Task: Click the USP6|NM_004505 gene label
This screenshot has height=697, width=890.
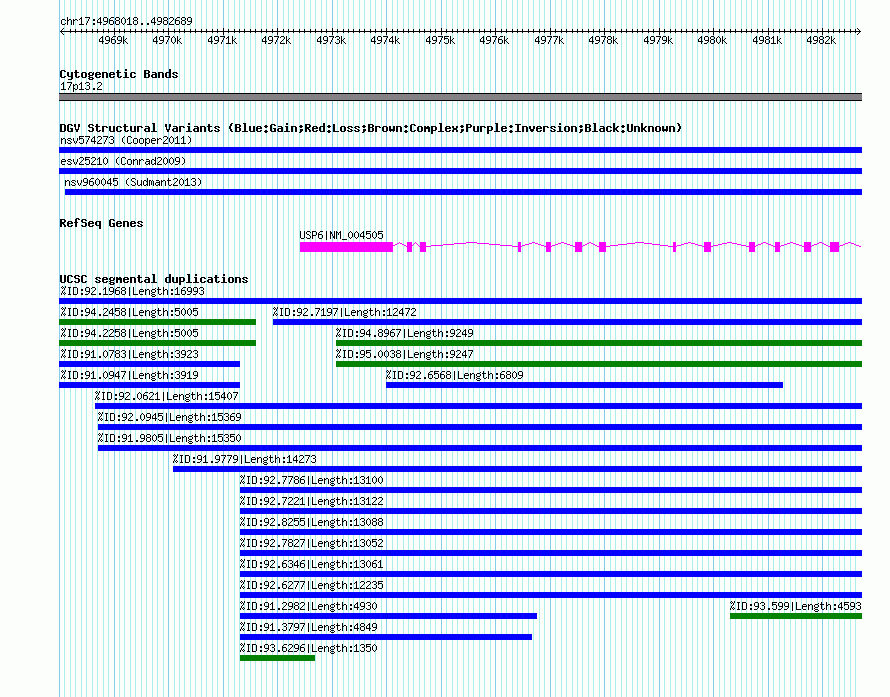Action: [341, 235]
